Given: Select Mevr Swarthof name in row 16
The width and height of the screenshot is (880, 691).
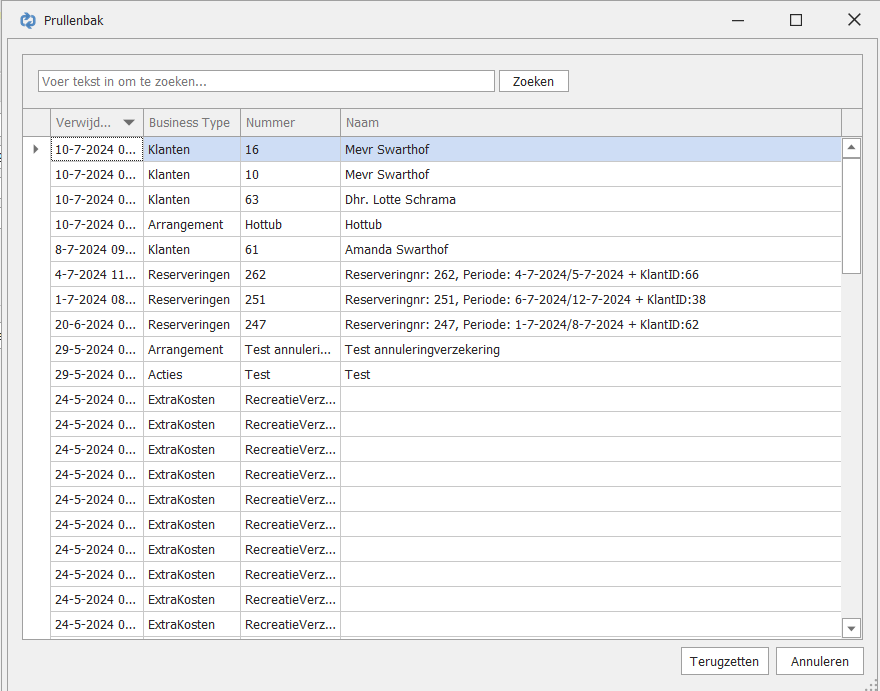Looking at the screenshot, I should [x=387, y=150].
